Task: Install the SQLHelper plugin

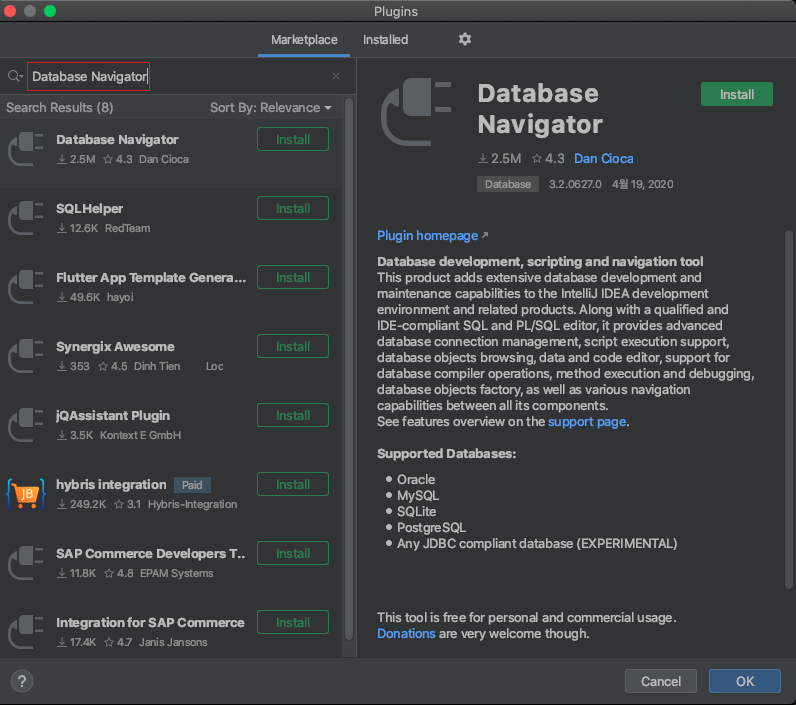Action: [293, 208]
